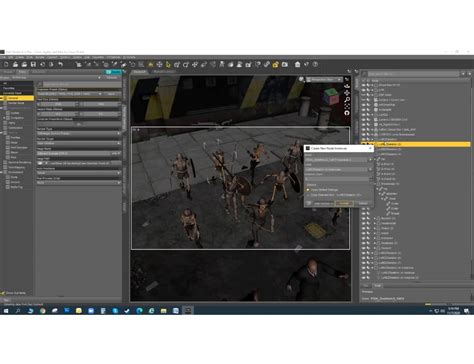Screen dimensions: 474x364
Task: Open the Perspective View dropdown
Action: (x=324, y=79)
